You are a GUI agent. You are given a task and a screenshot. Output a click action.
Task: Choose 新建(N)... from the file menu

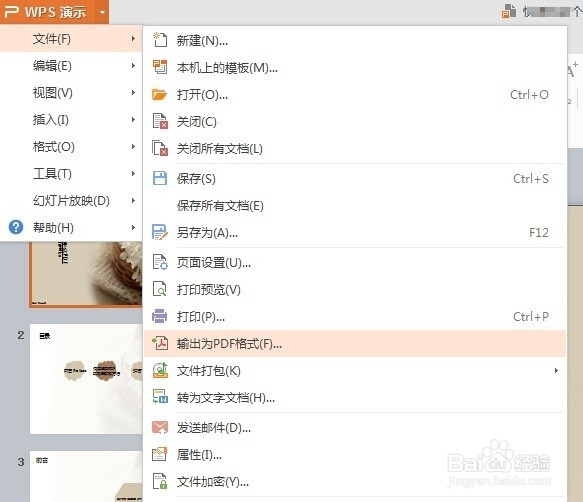click(355, 40)
